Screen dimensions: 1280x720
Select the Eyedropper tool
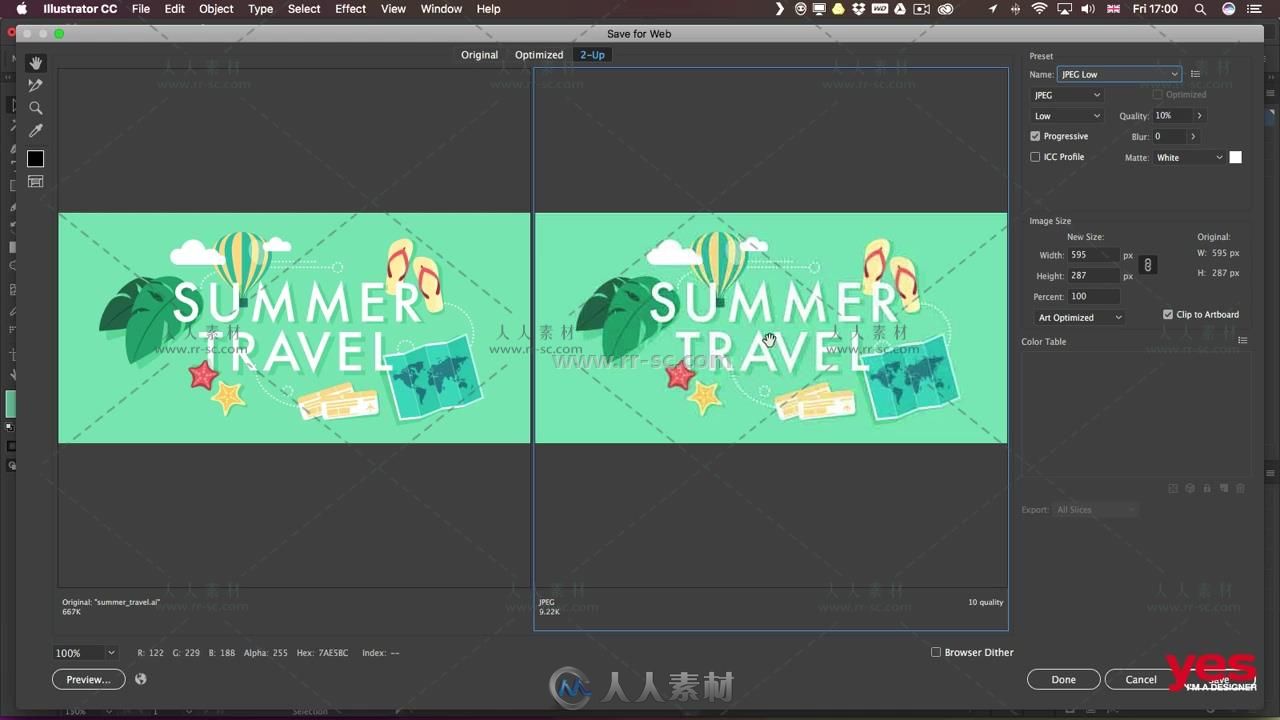coord(35,131)
